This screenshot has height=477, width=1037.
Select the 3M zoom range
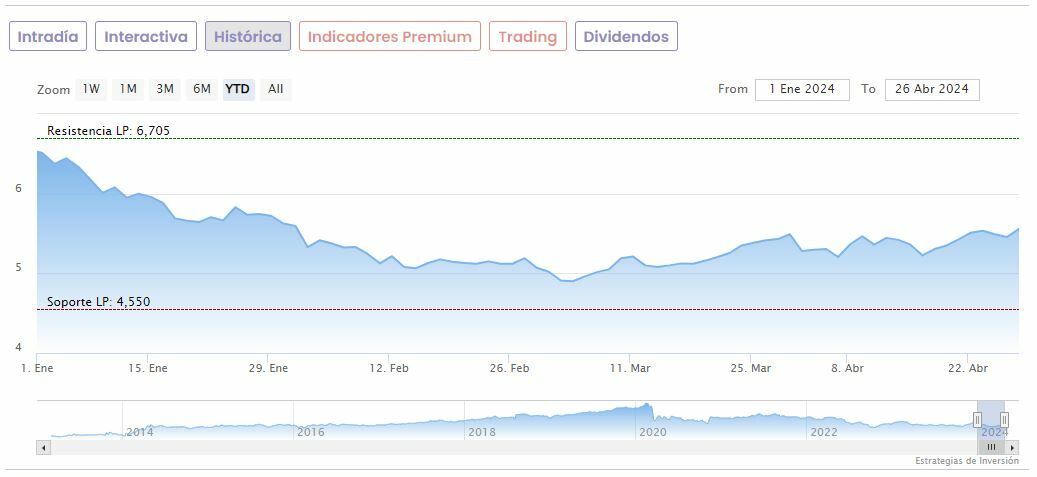(165, 89)
